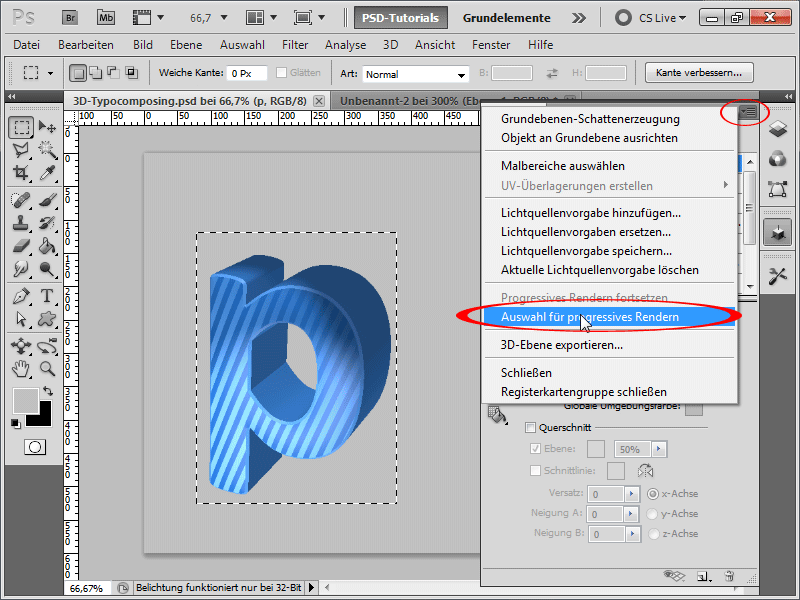Select the x-Achse radio button
The image size is (800, 600).
click(653, 494)
